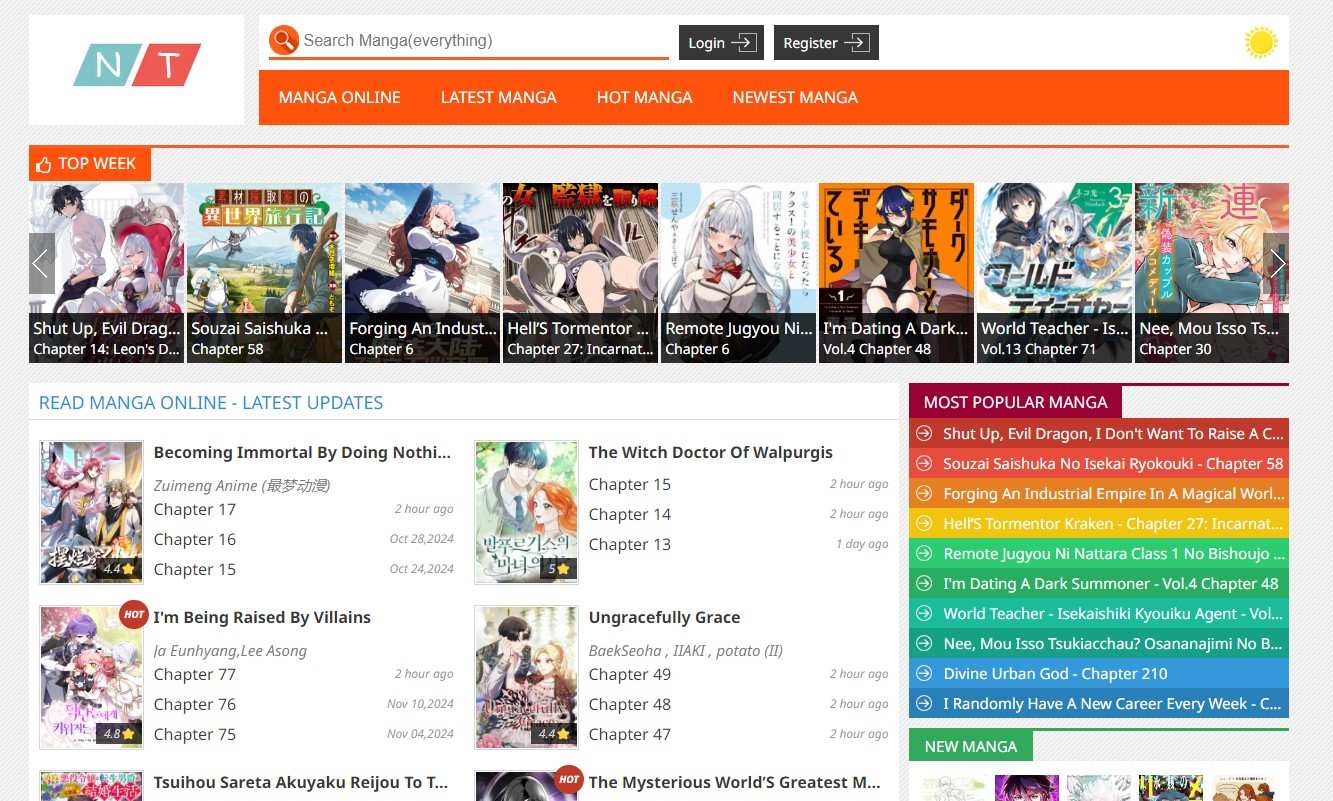This screenshot has width=1333, height=801.
Task: Open I'm Dating A Dark Summoner carousel cover
Action: [x=897, y=272]
